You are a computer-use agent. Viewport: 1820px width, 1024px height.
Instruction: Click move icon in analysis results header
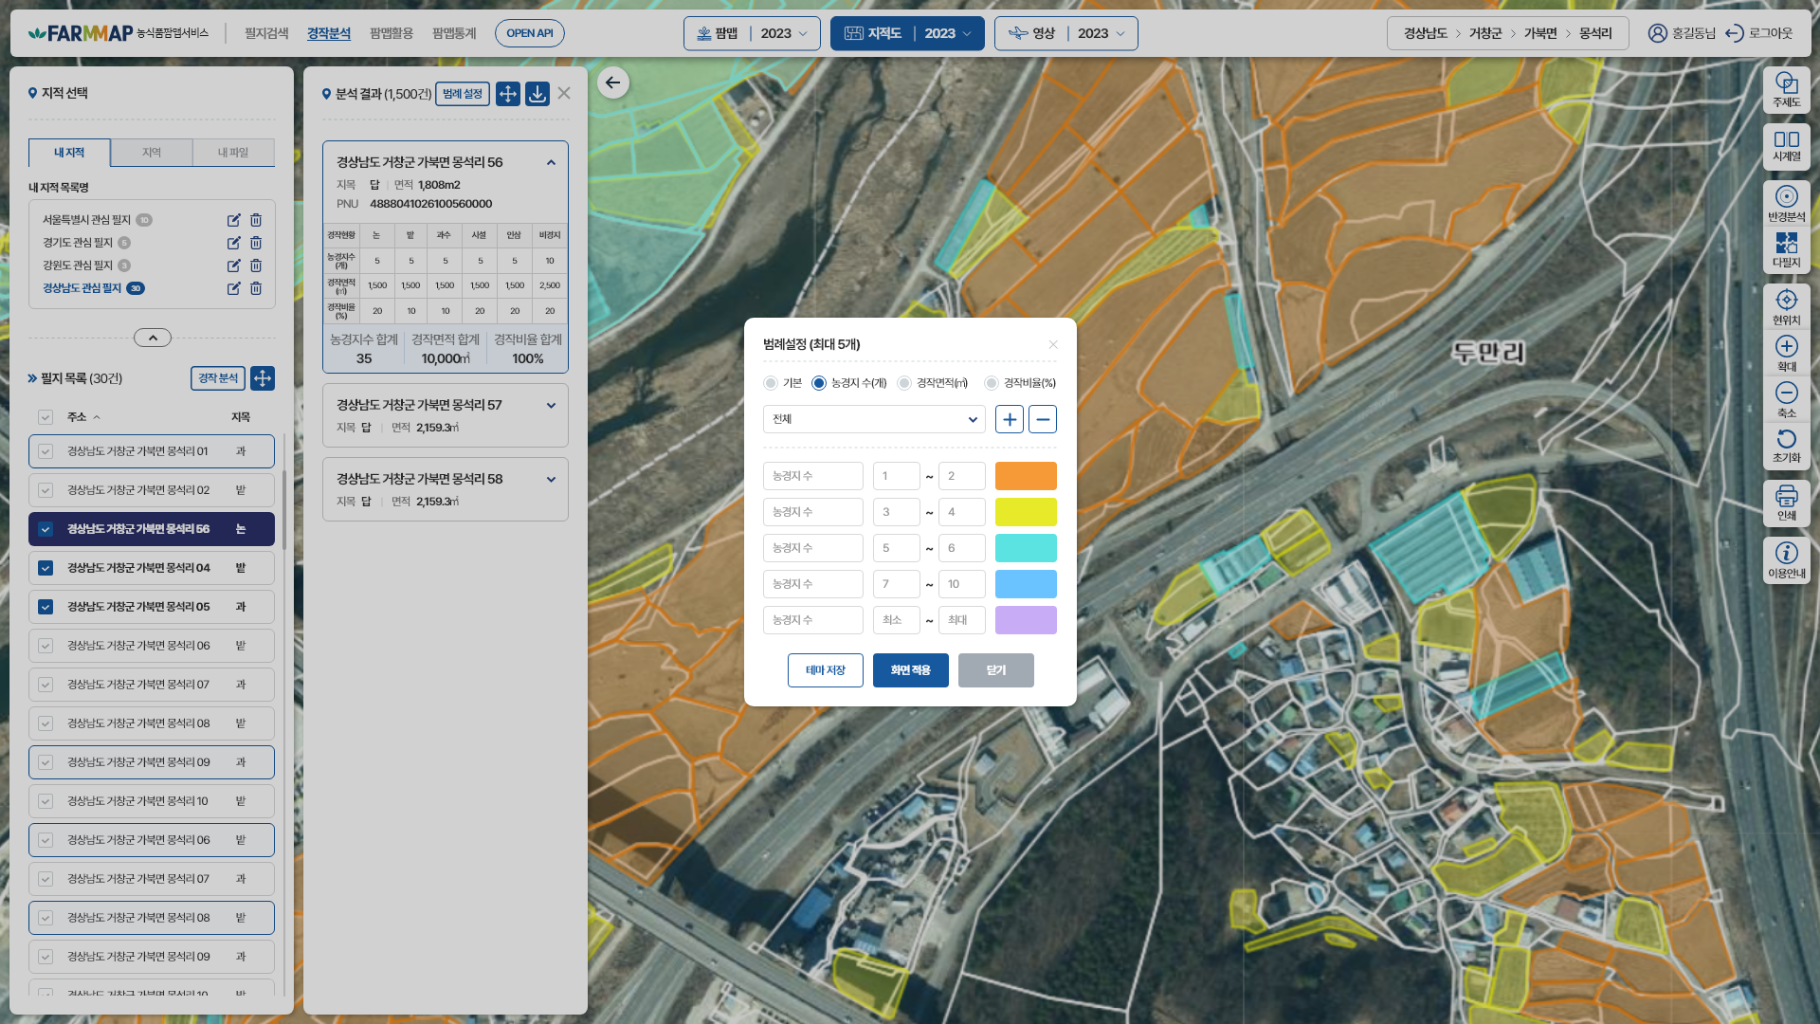coord(508,93)
